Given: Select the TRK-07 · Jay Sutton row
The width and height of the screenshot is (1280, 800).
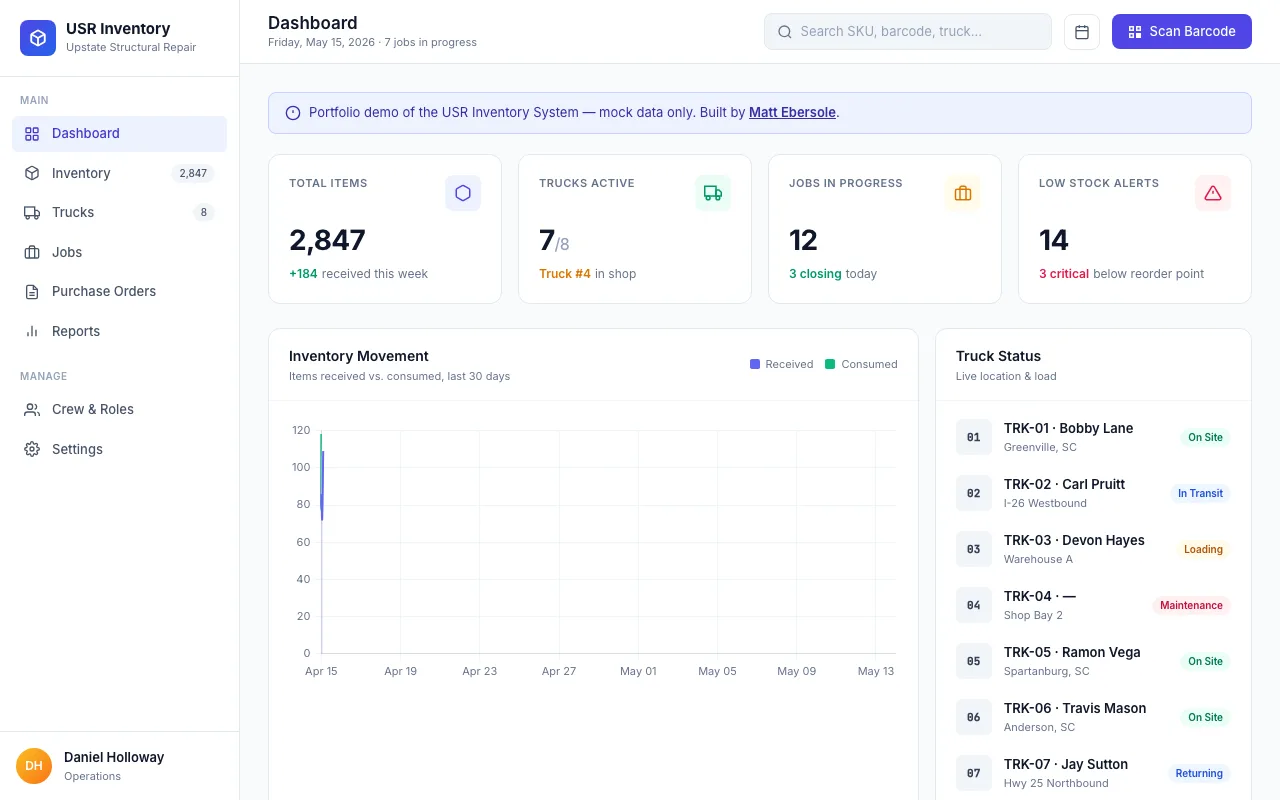Looking at the screenshot, I should point(1093,773).
